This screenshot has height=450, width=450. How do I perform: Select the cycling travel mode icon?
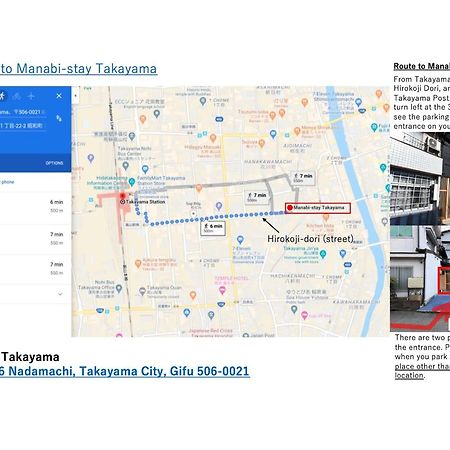pos(16,96)
